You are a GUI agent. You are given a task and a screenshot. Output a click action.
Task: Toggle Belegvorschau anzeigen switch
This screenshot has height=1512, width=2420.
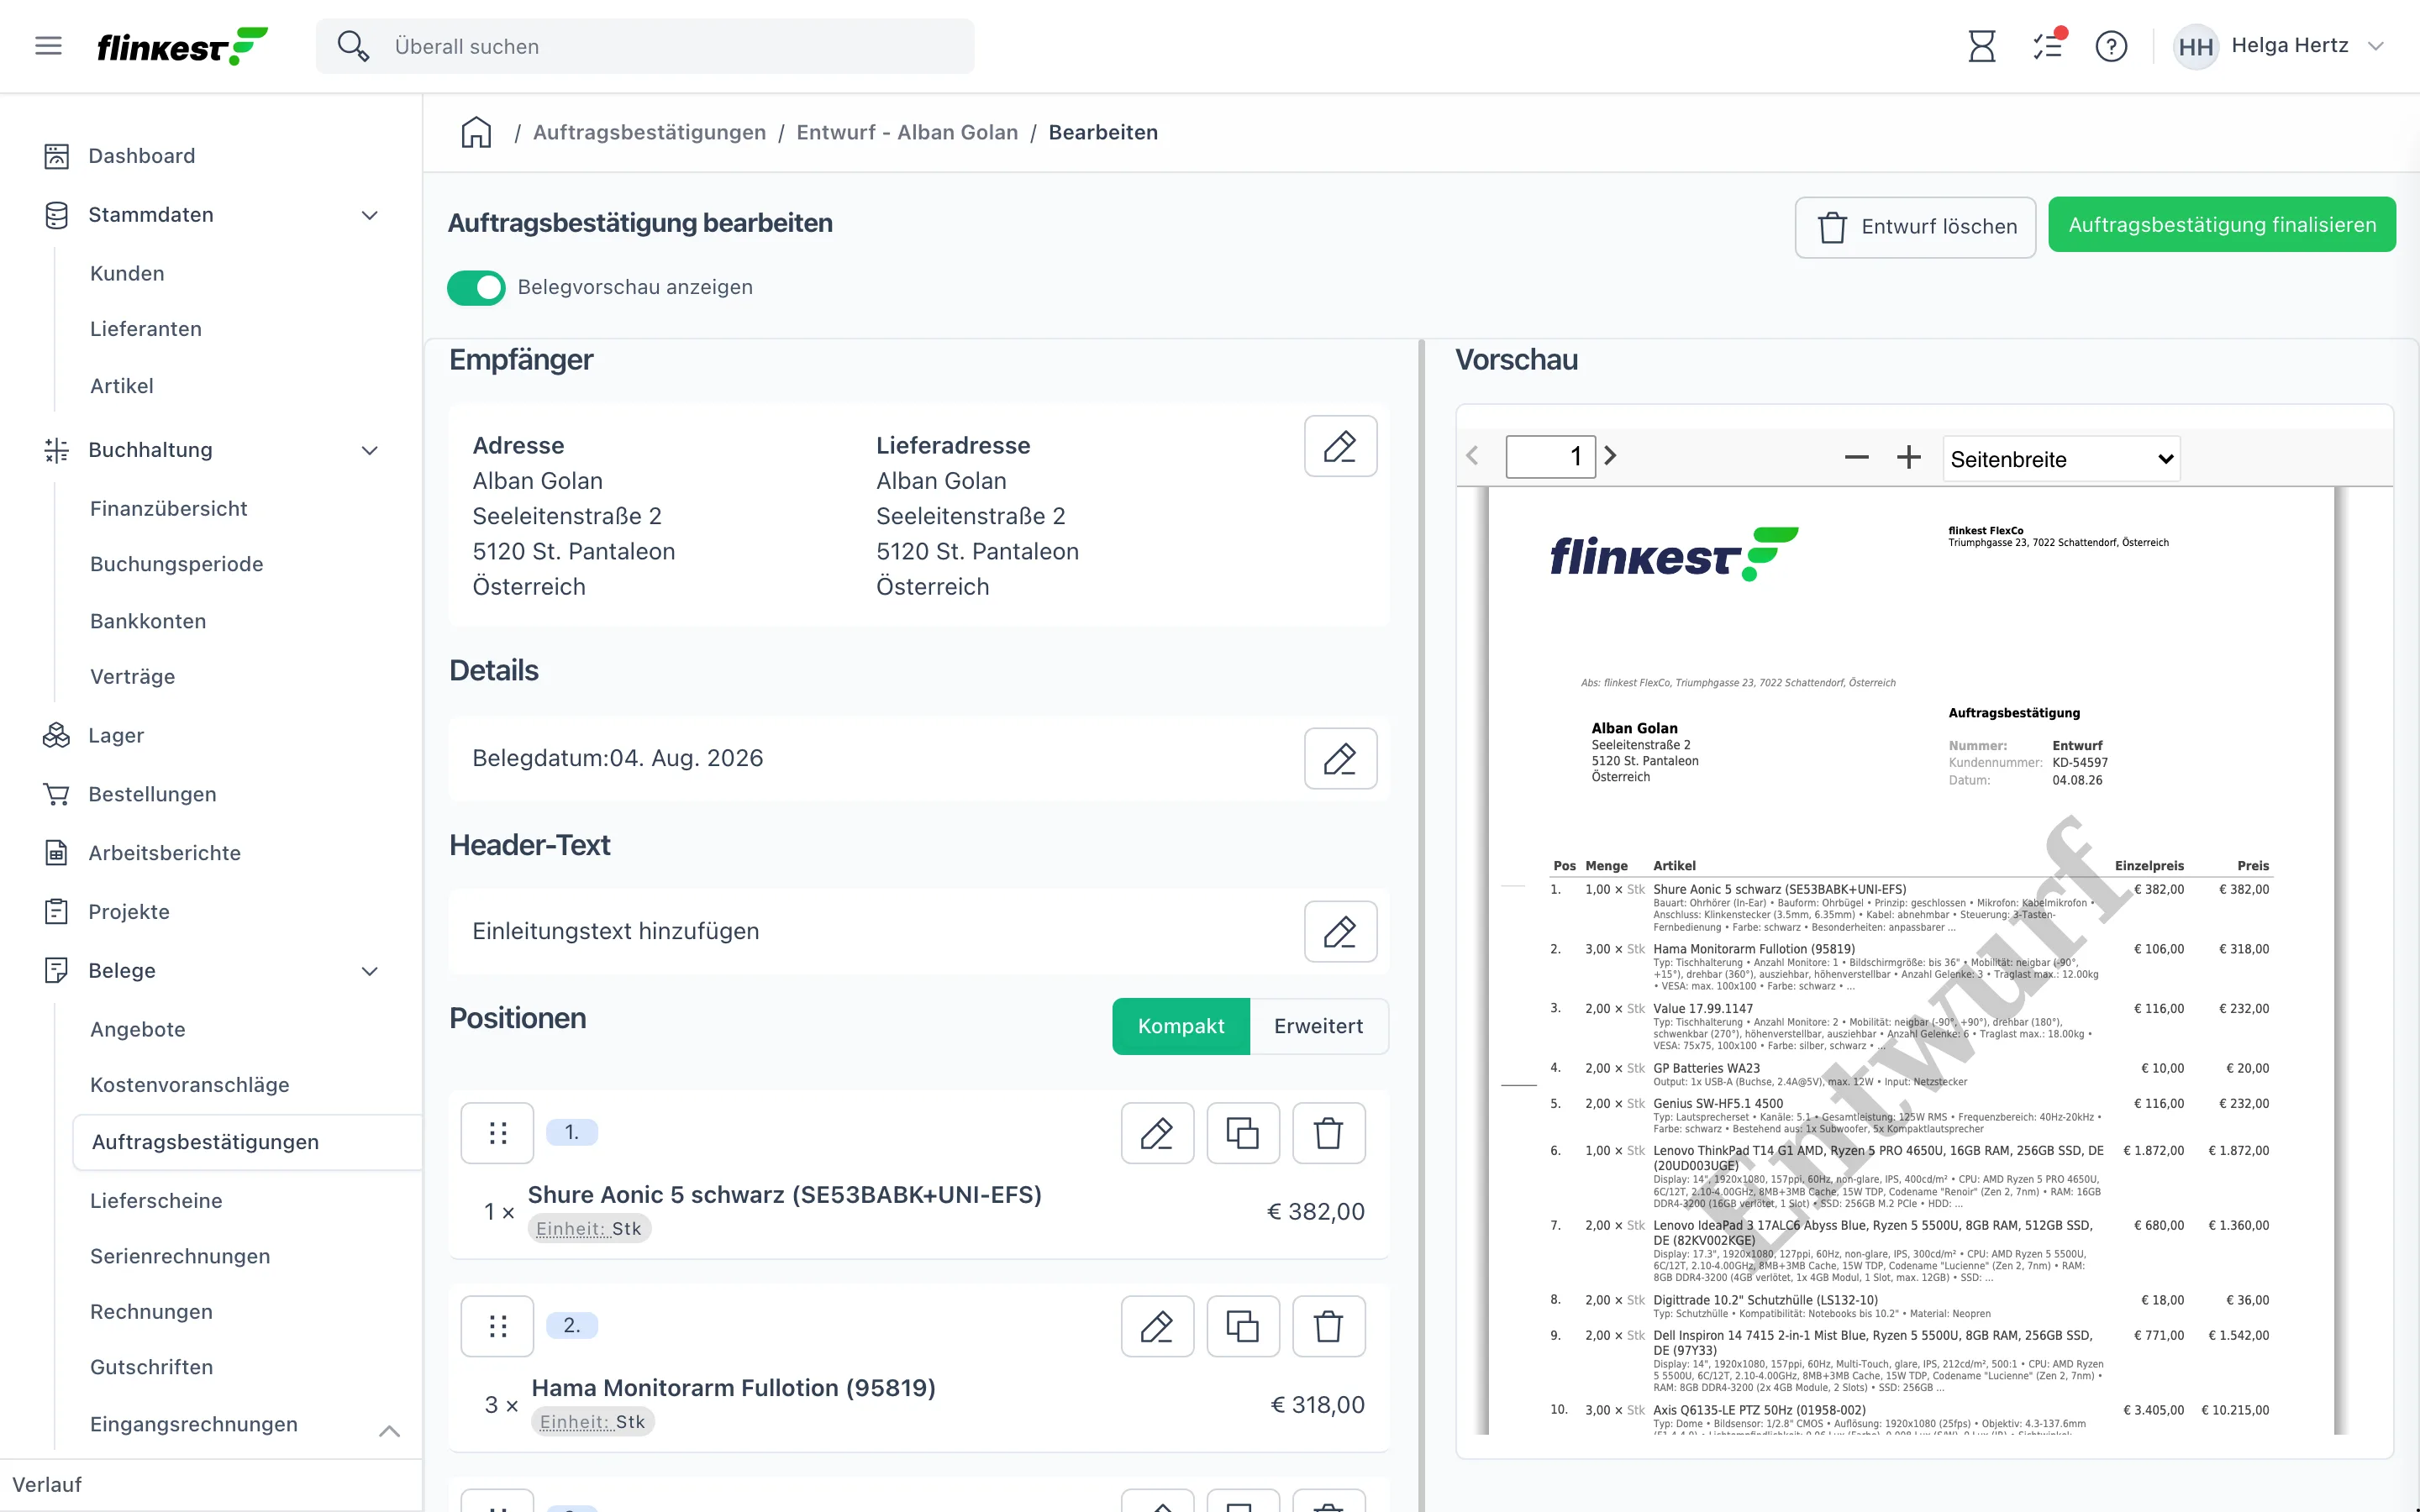tap(476, 288)
